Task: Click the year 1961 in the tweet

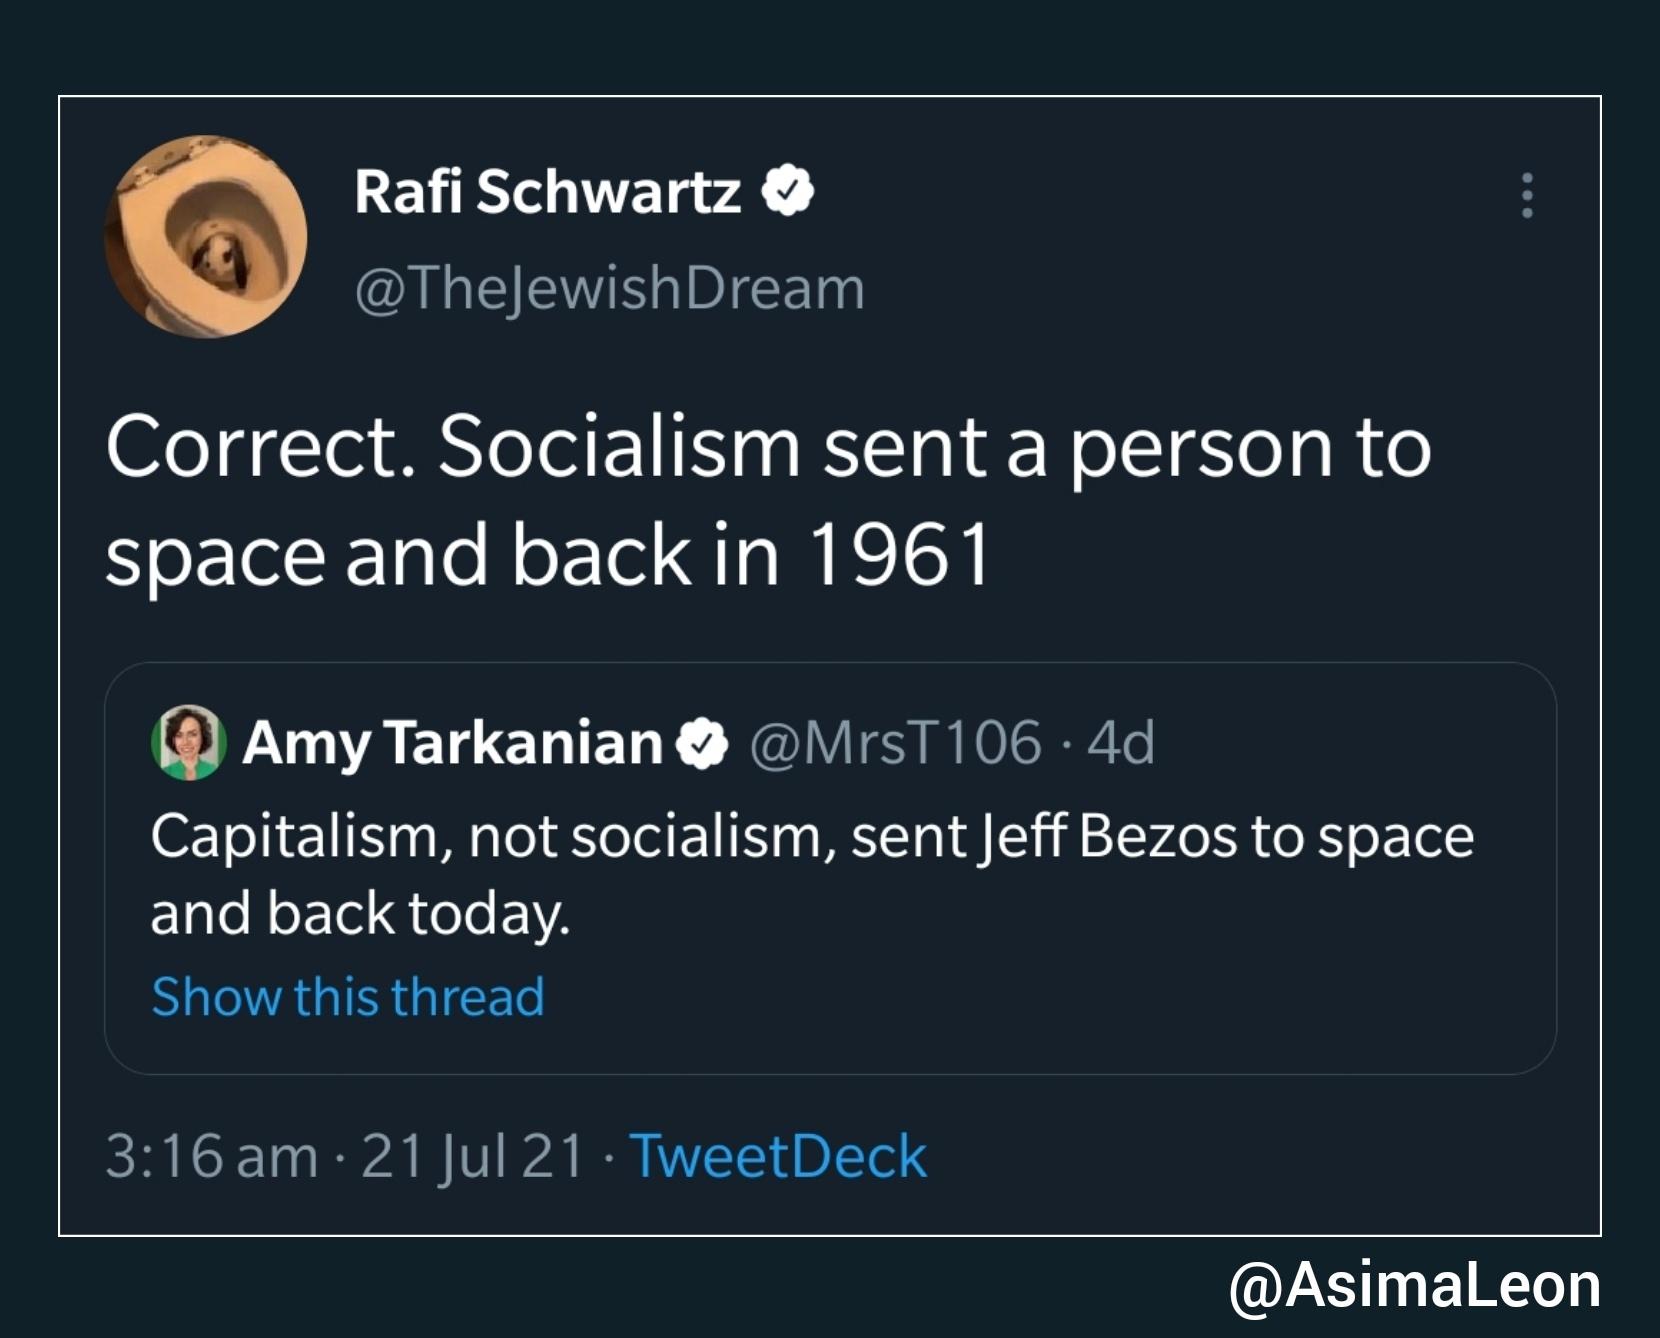Action: pyautogui.click(x=899, y=555)
